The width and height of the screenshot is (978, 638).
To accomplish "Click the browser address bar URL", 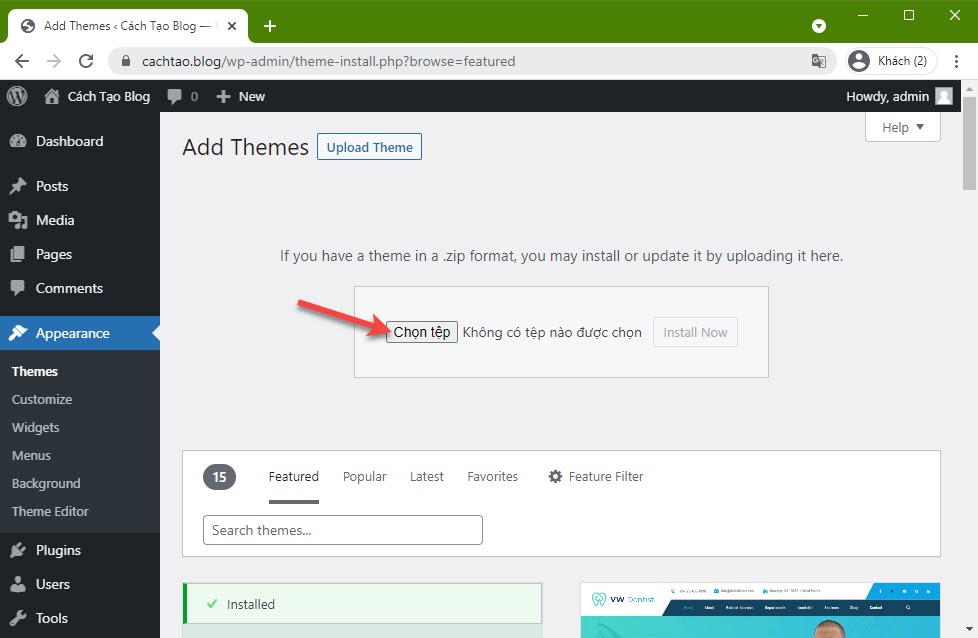I will (328, 61).
